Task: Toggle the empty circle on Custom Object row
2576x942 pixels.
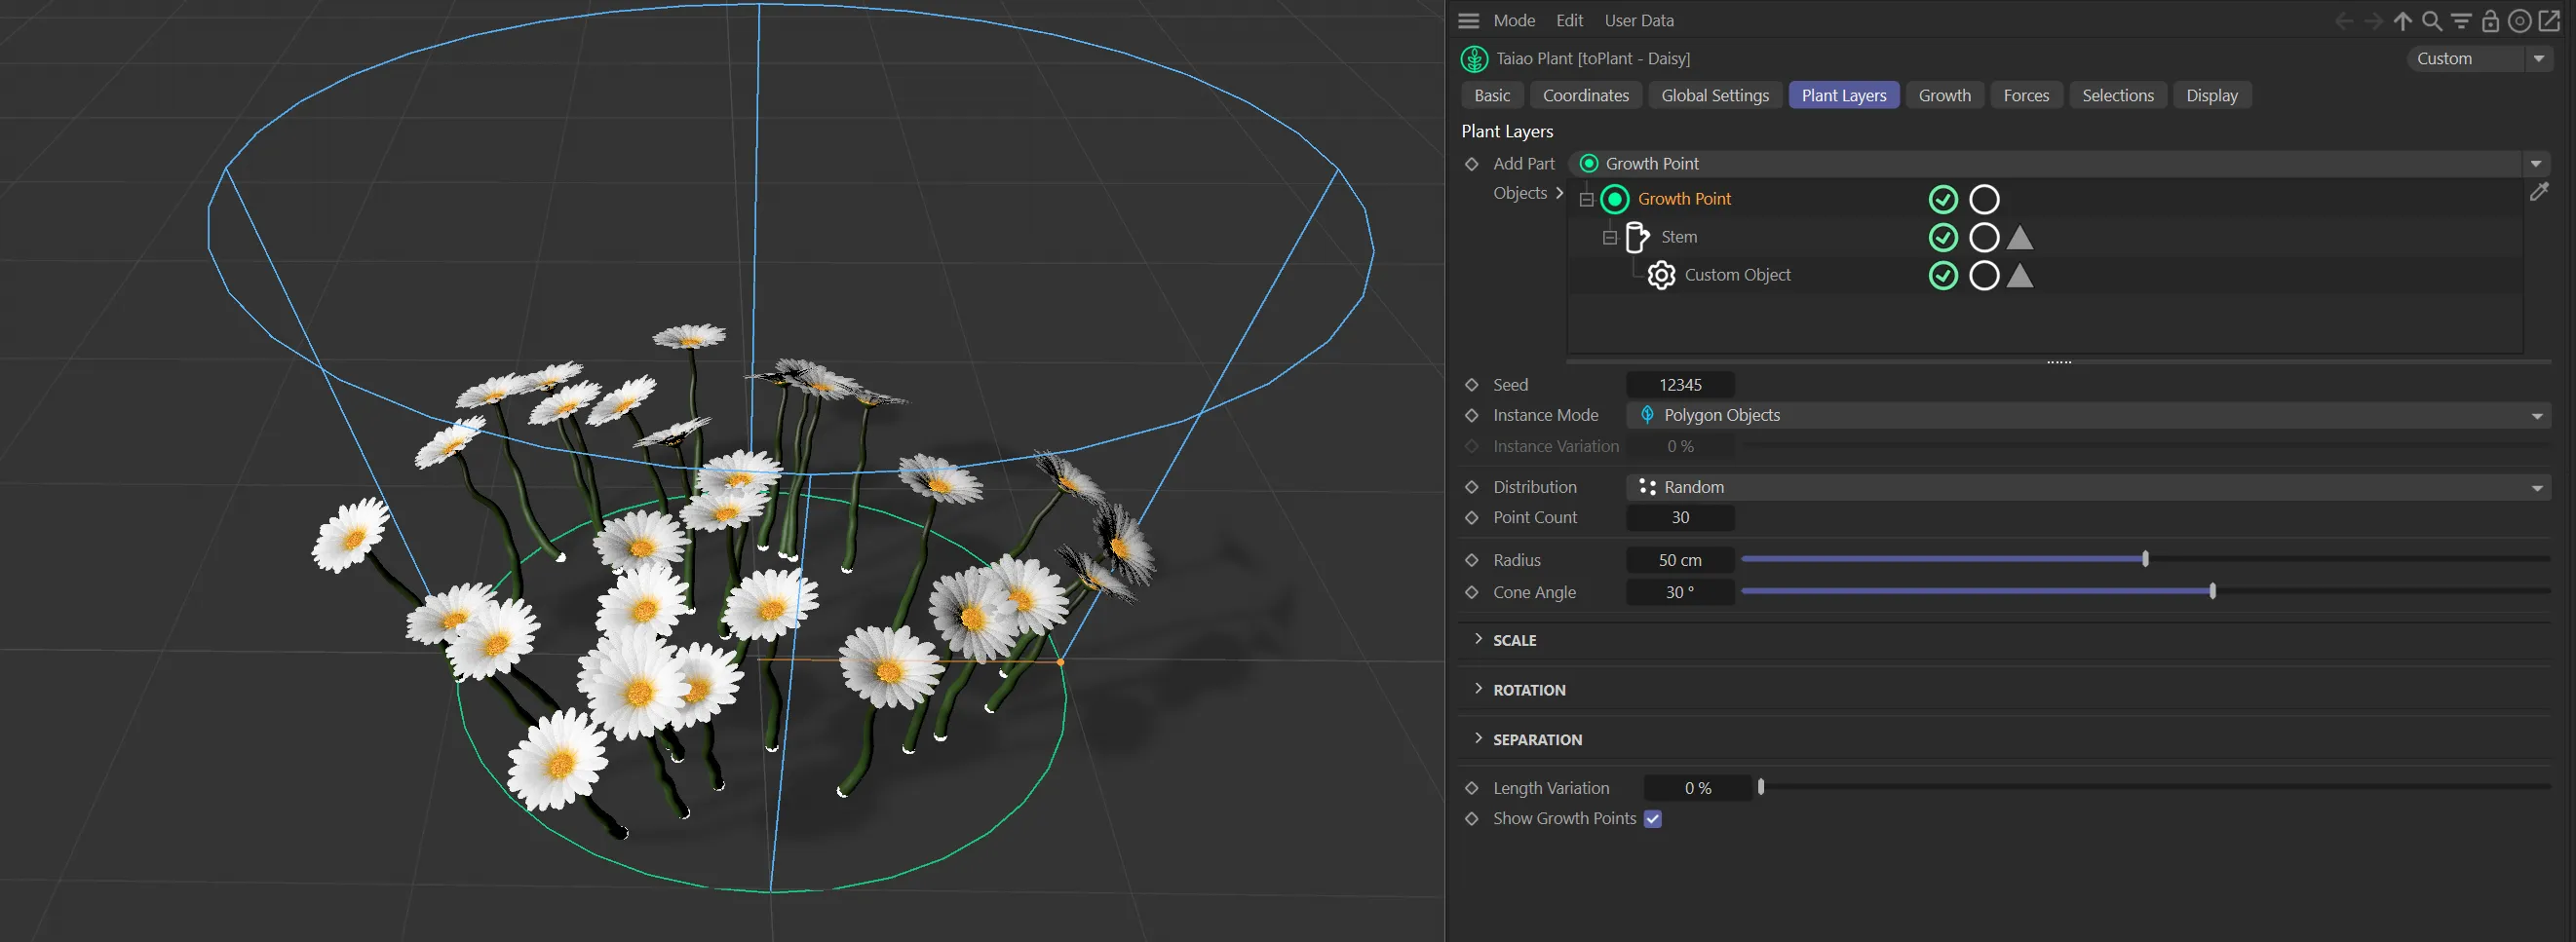Action: click(1984, 276)
